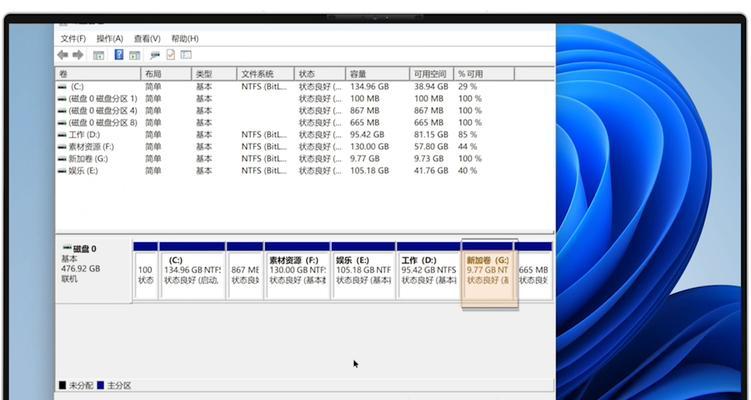Select 新加卷 (G:) volume name in the list
Image resolution: width=751 pixels, height=400 pixels.
pyautogui.click(x=88, y=159)
